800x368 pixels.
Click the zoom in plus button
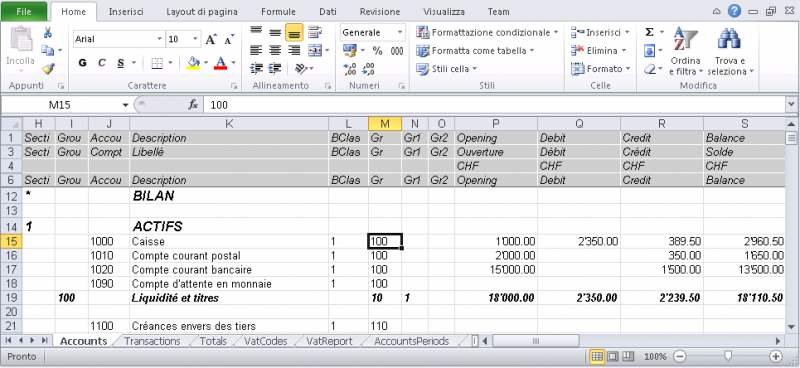(777, 356)
